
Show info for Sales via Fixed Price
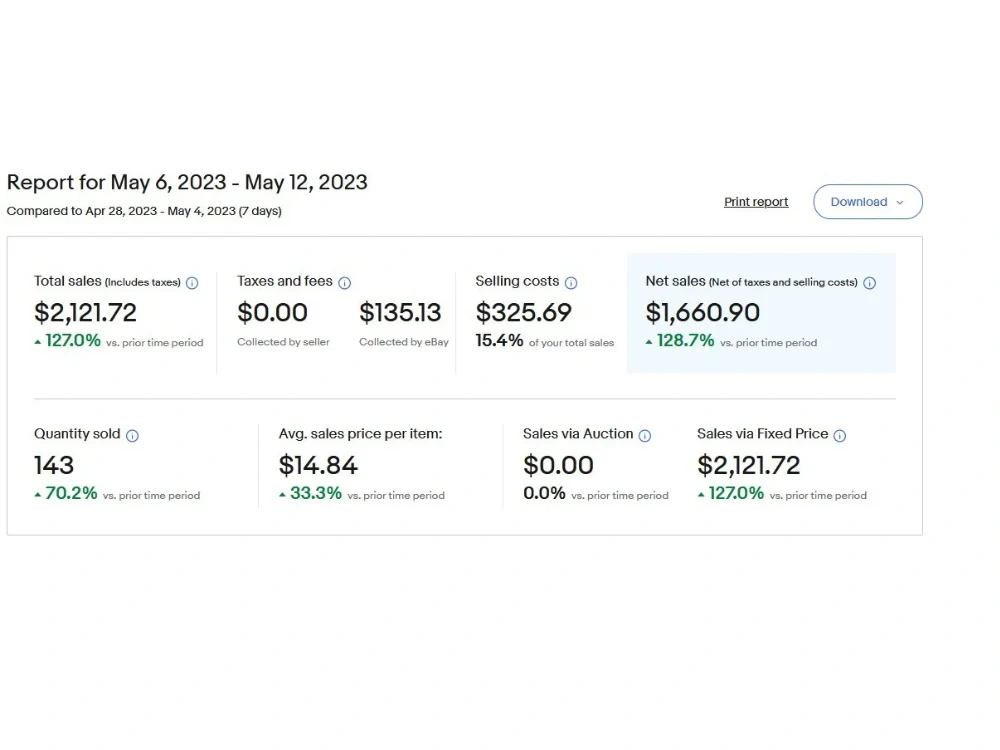click(x=840, y=436)
